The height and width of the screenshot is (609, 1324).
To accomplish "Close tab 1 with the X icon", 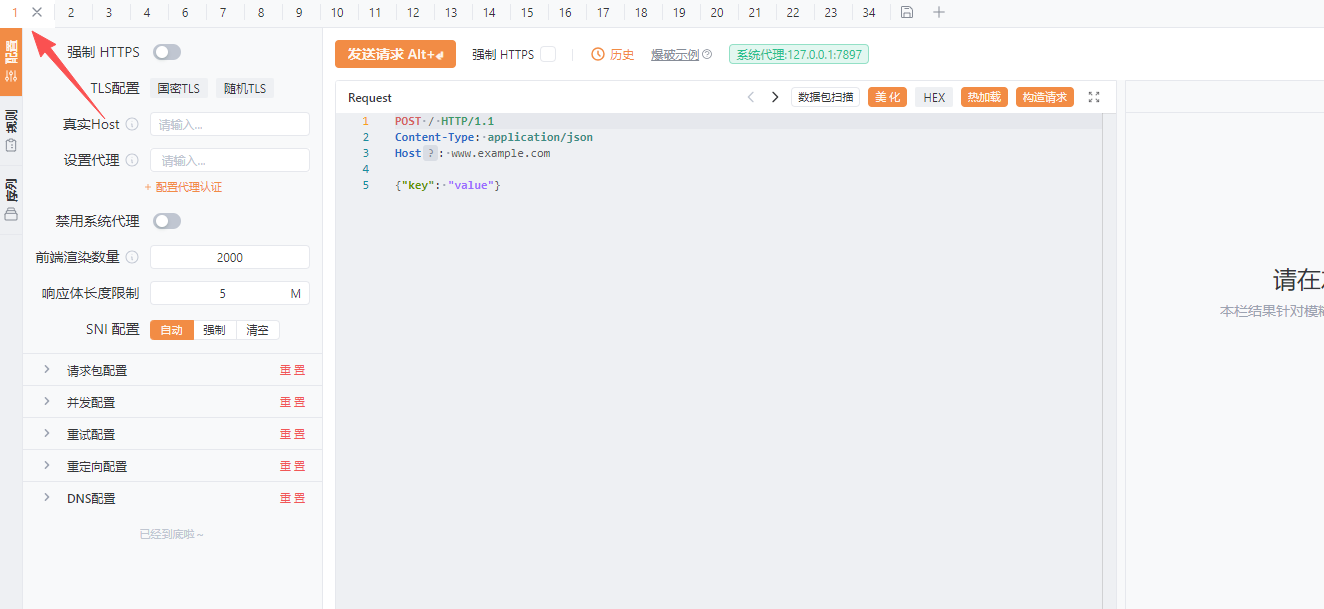I will point(37,12).
